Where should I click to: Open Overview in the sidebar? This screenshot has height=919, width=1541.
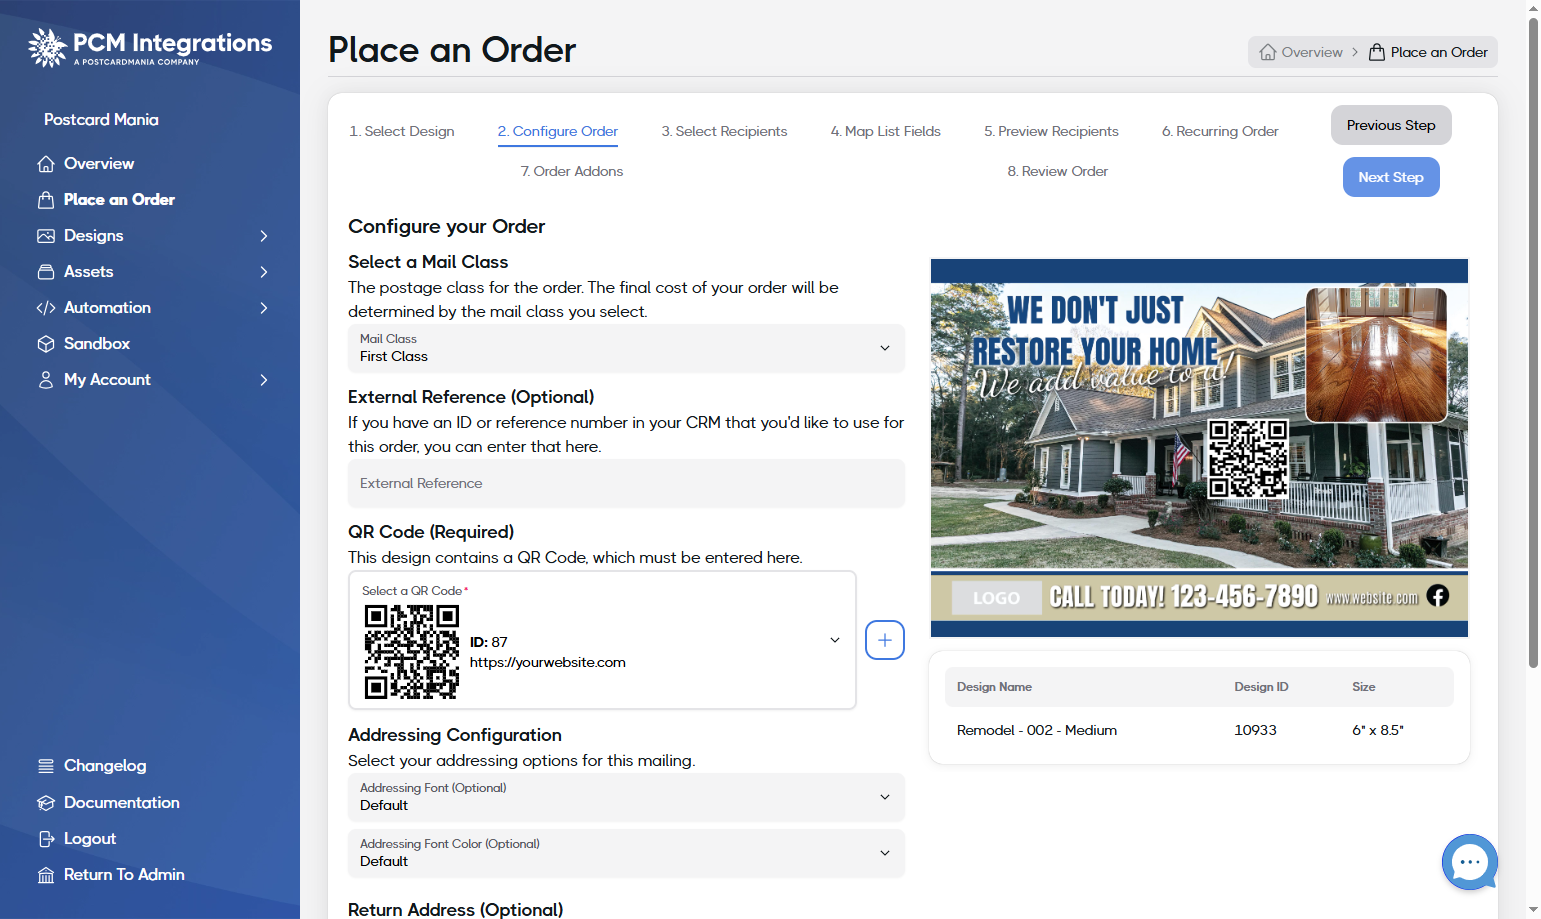coord(99,164)
